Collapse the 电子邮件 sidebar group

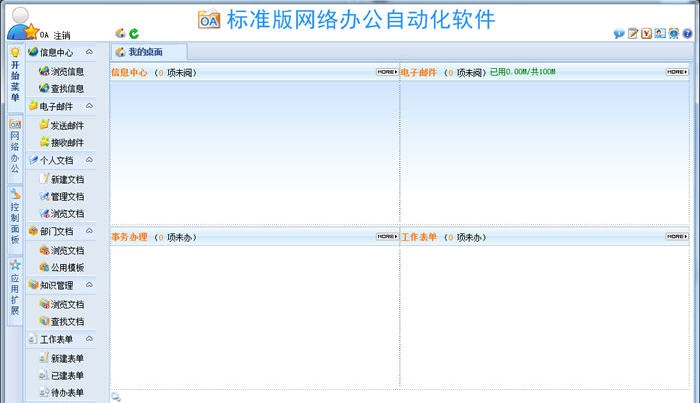click(89, 106)
